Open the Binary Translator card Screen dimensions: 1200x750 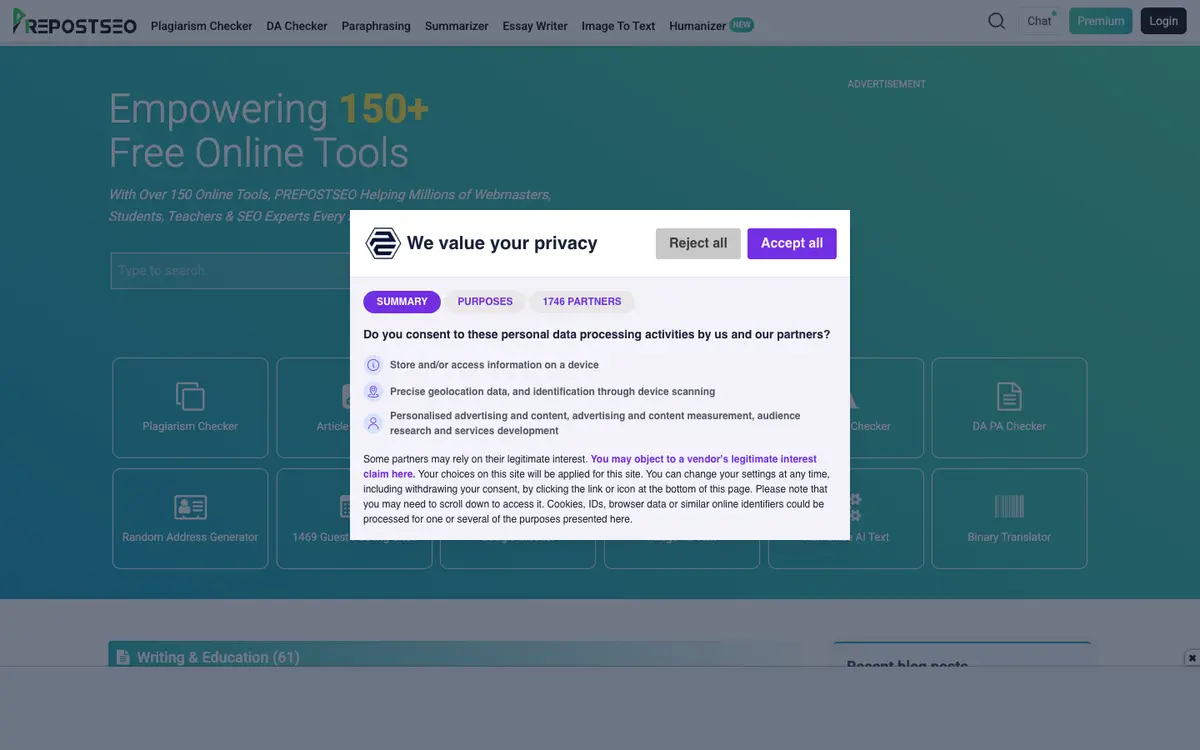point(1009,518)
